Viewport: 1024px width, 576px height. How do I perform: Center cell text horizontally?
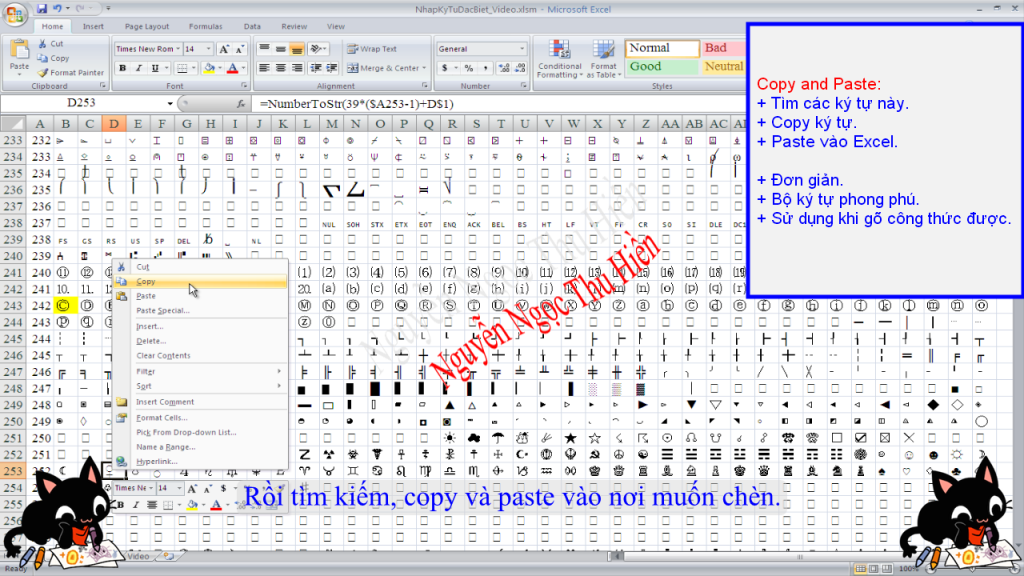[x=281, y=68]
